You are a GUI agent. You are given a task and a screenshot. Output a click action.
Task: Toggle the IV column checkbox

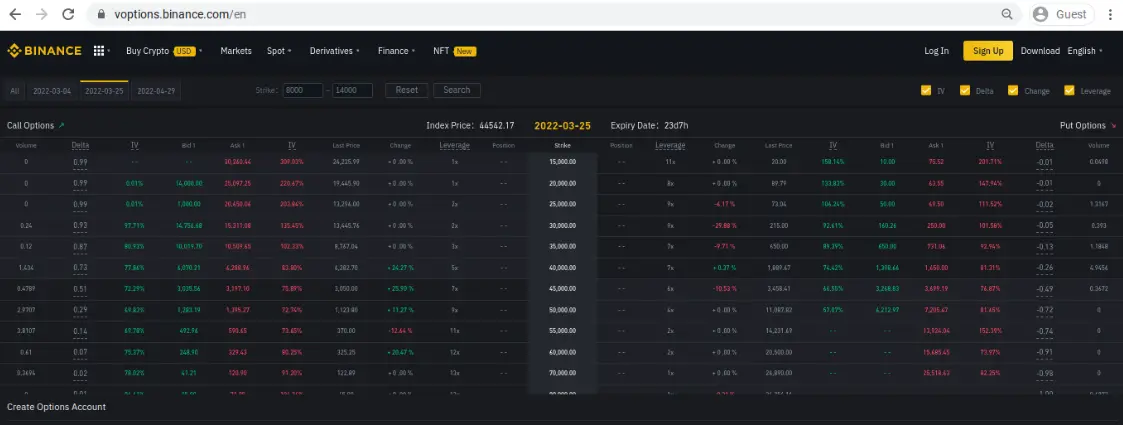click(x=926, y=90)
